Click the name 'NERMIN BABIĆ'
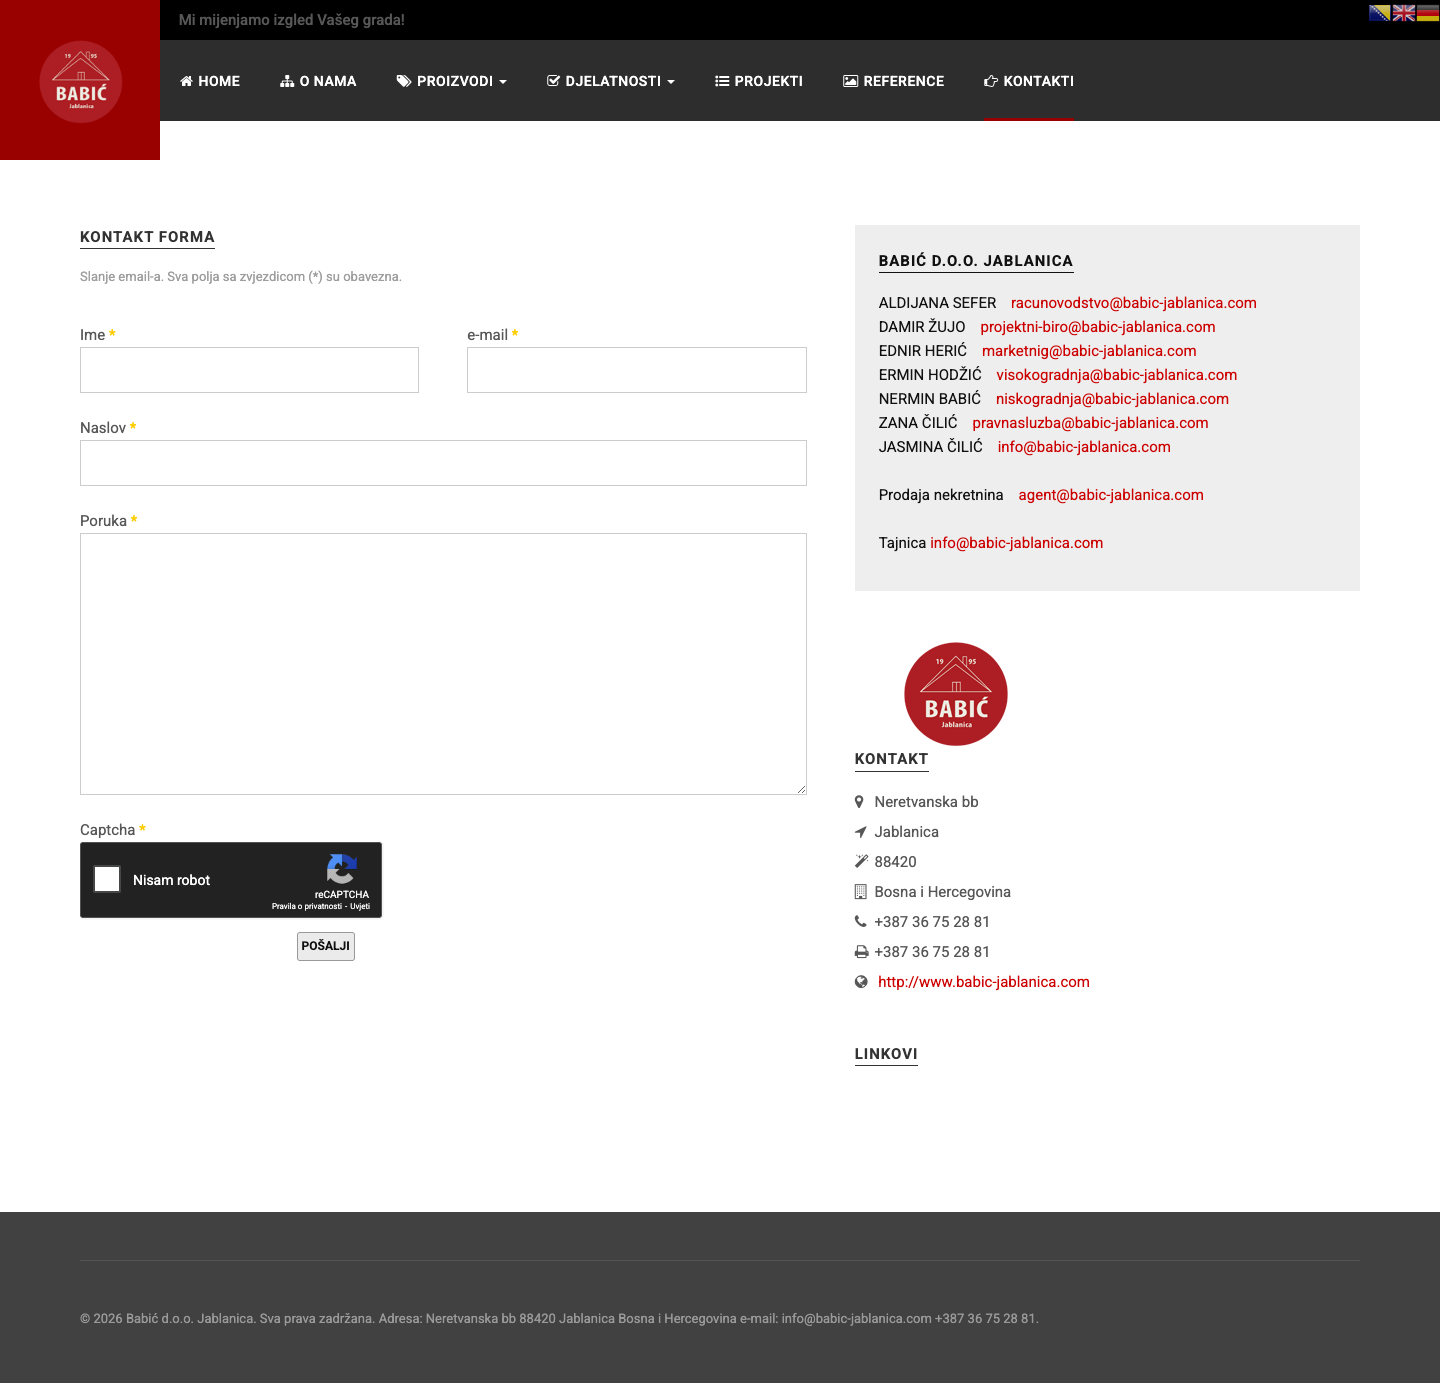Screen dimensions: 1440x1383 point(930,399)
